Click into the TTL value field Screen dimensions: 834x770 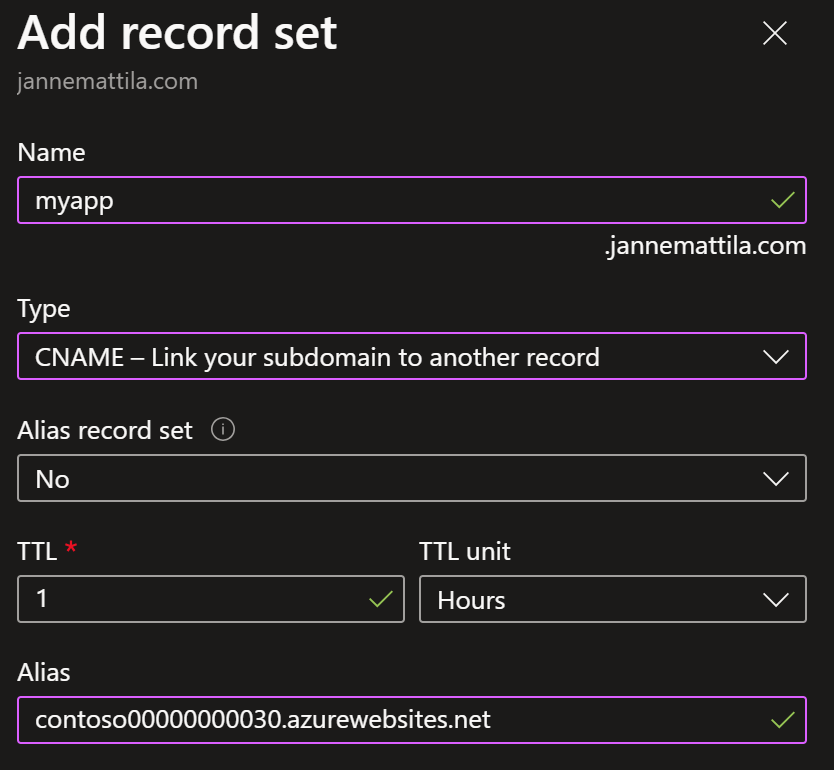(x=211, y=599)
